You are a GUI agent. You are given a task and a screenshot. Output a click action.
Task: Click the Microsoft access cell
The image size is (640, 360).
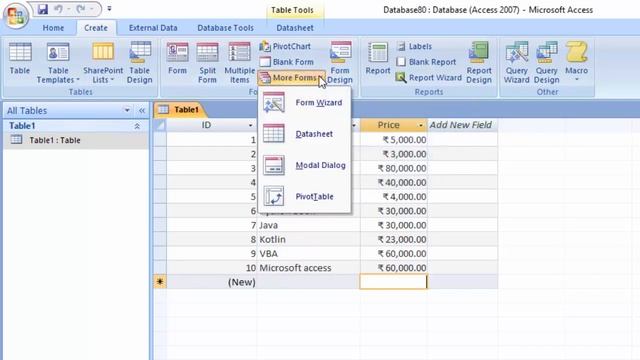tap(308, 268)
